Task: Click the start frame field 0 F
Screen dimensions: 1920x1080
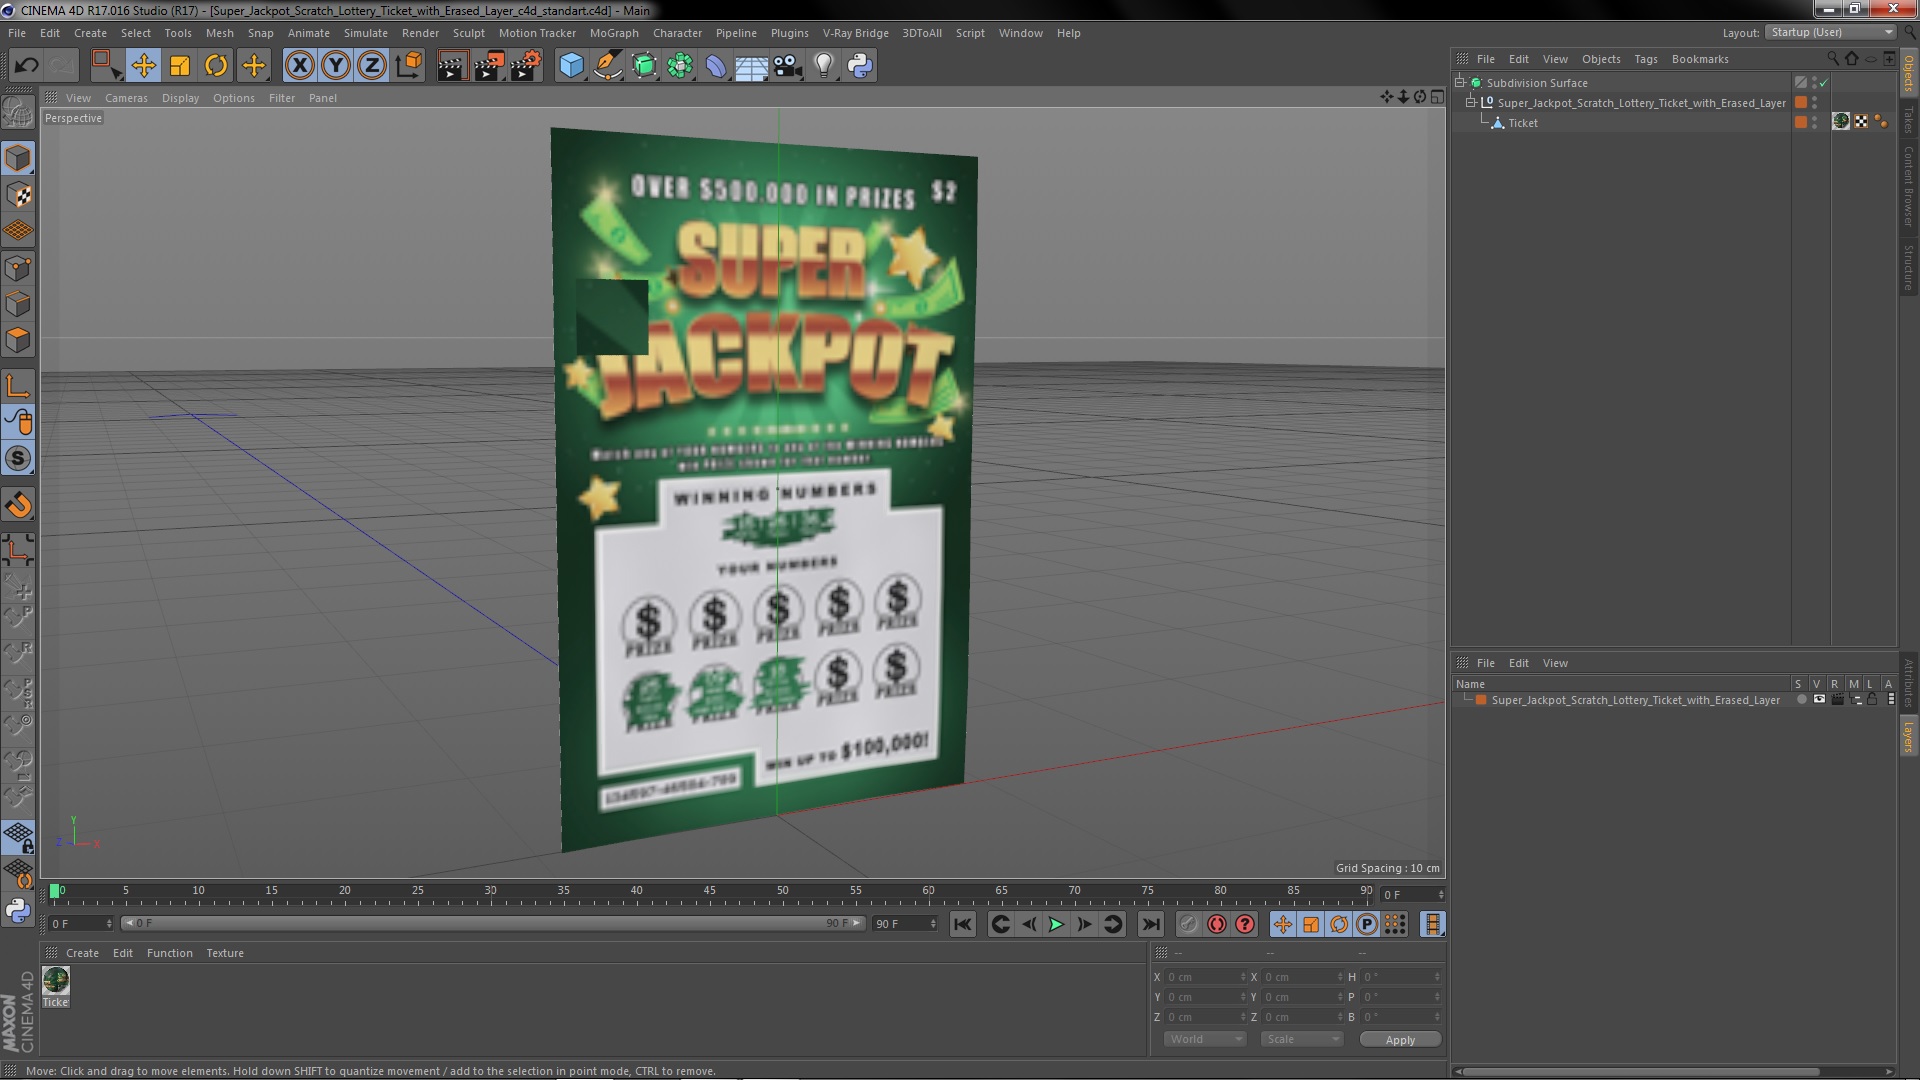Action: pos(80,924)
